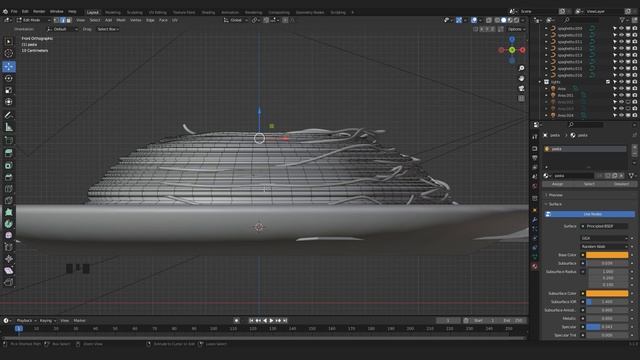Image resolution: width=640 pixels, height=360 pixels.
Task: Open the Global transform orientation dropdown
Action: coord(236,20)
